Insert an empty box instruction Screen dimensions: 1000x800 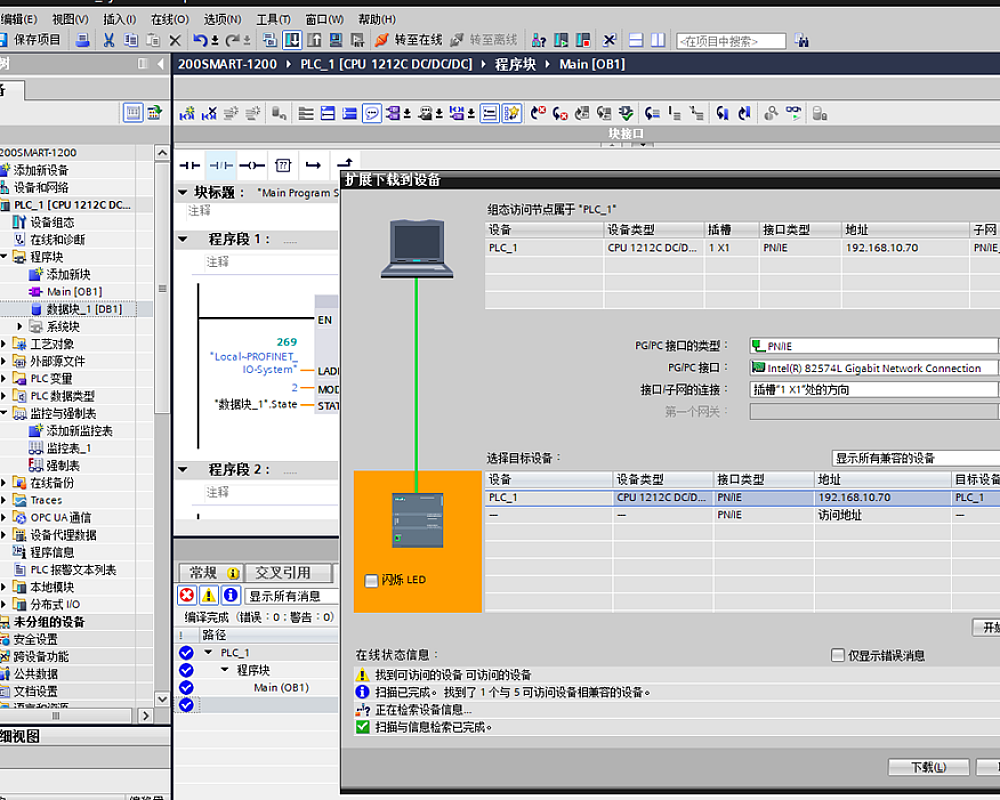[283, 165]
